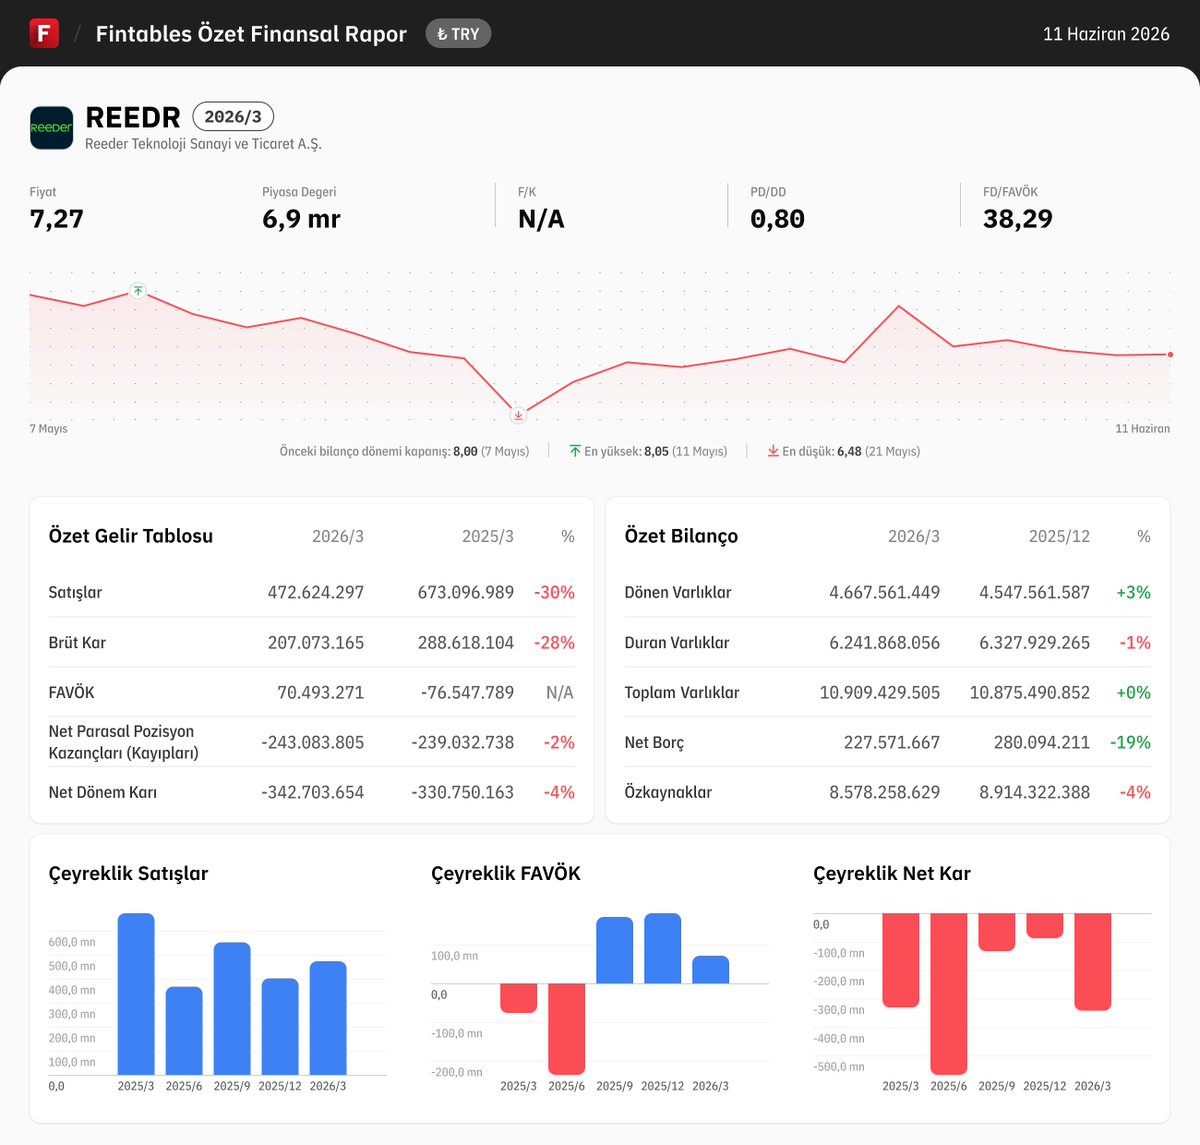
Task: Click the 2025/6 bar in Çeyreklik Net Kar
Action: point(948,994)
